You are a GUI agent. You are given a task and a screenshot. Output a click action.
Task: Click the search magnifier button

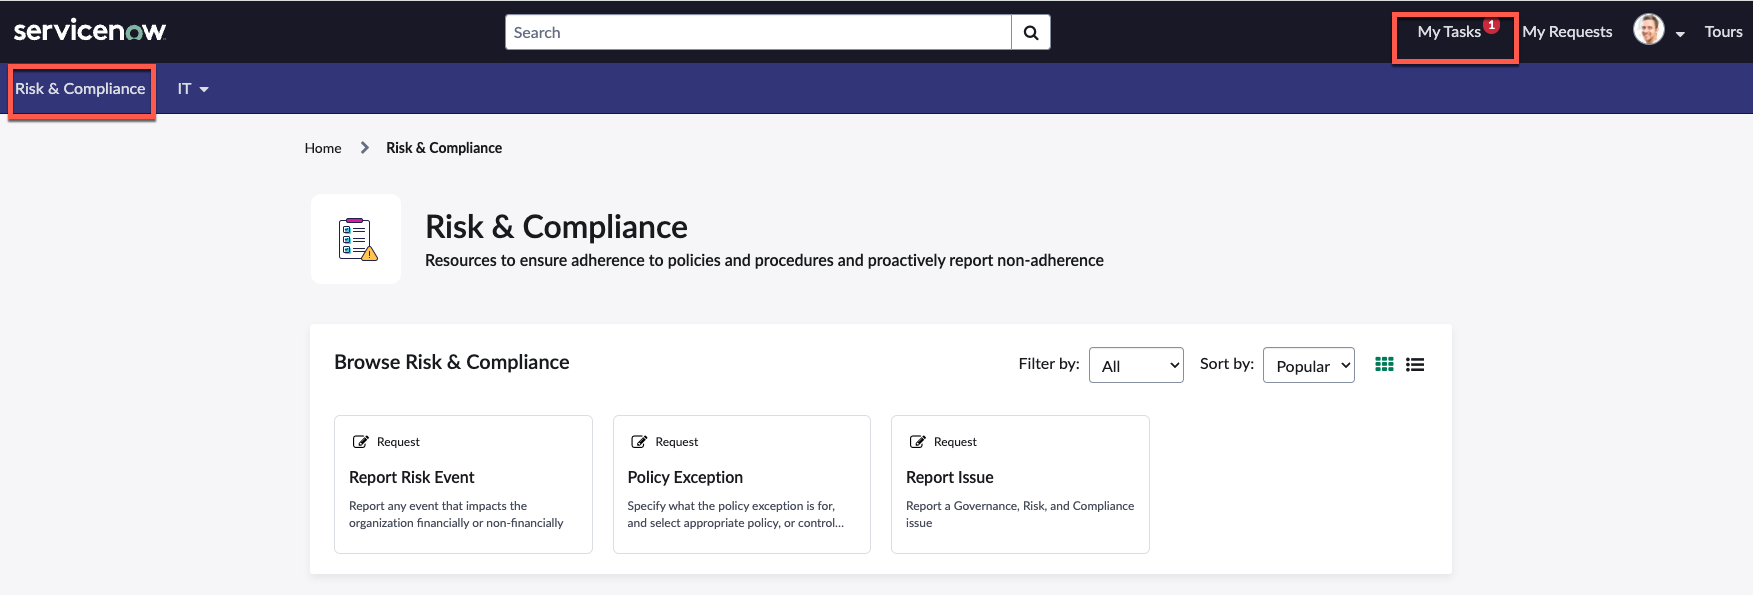(x=1031, y=32)
